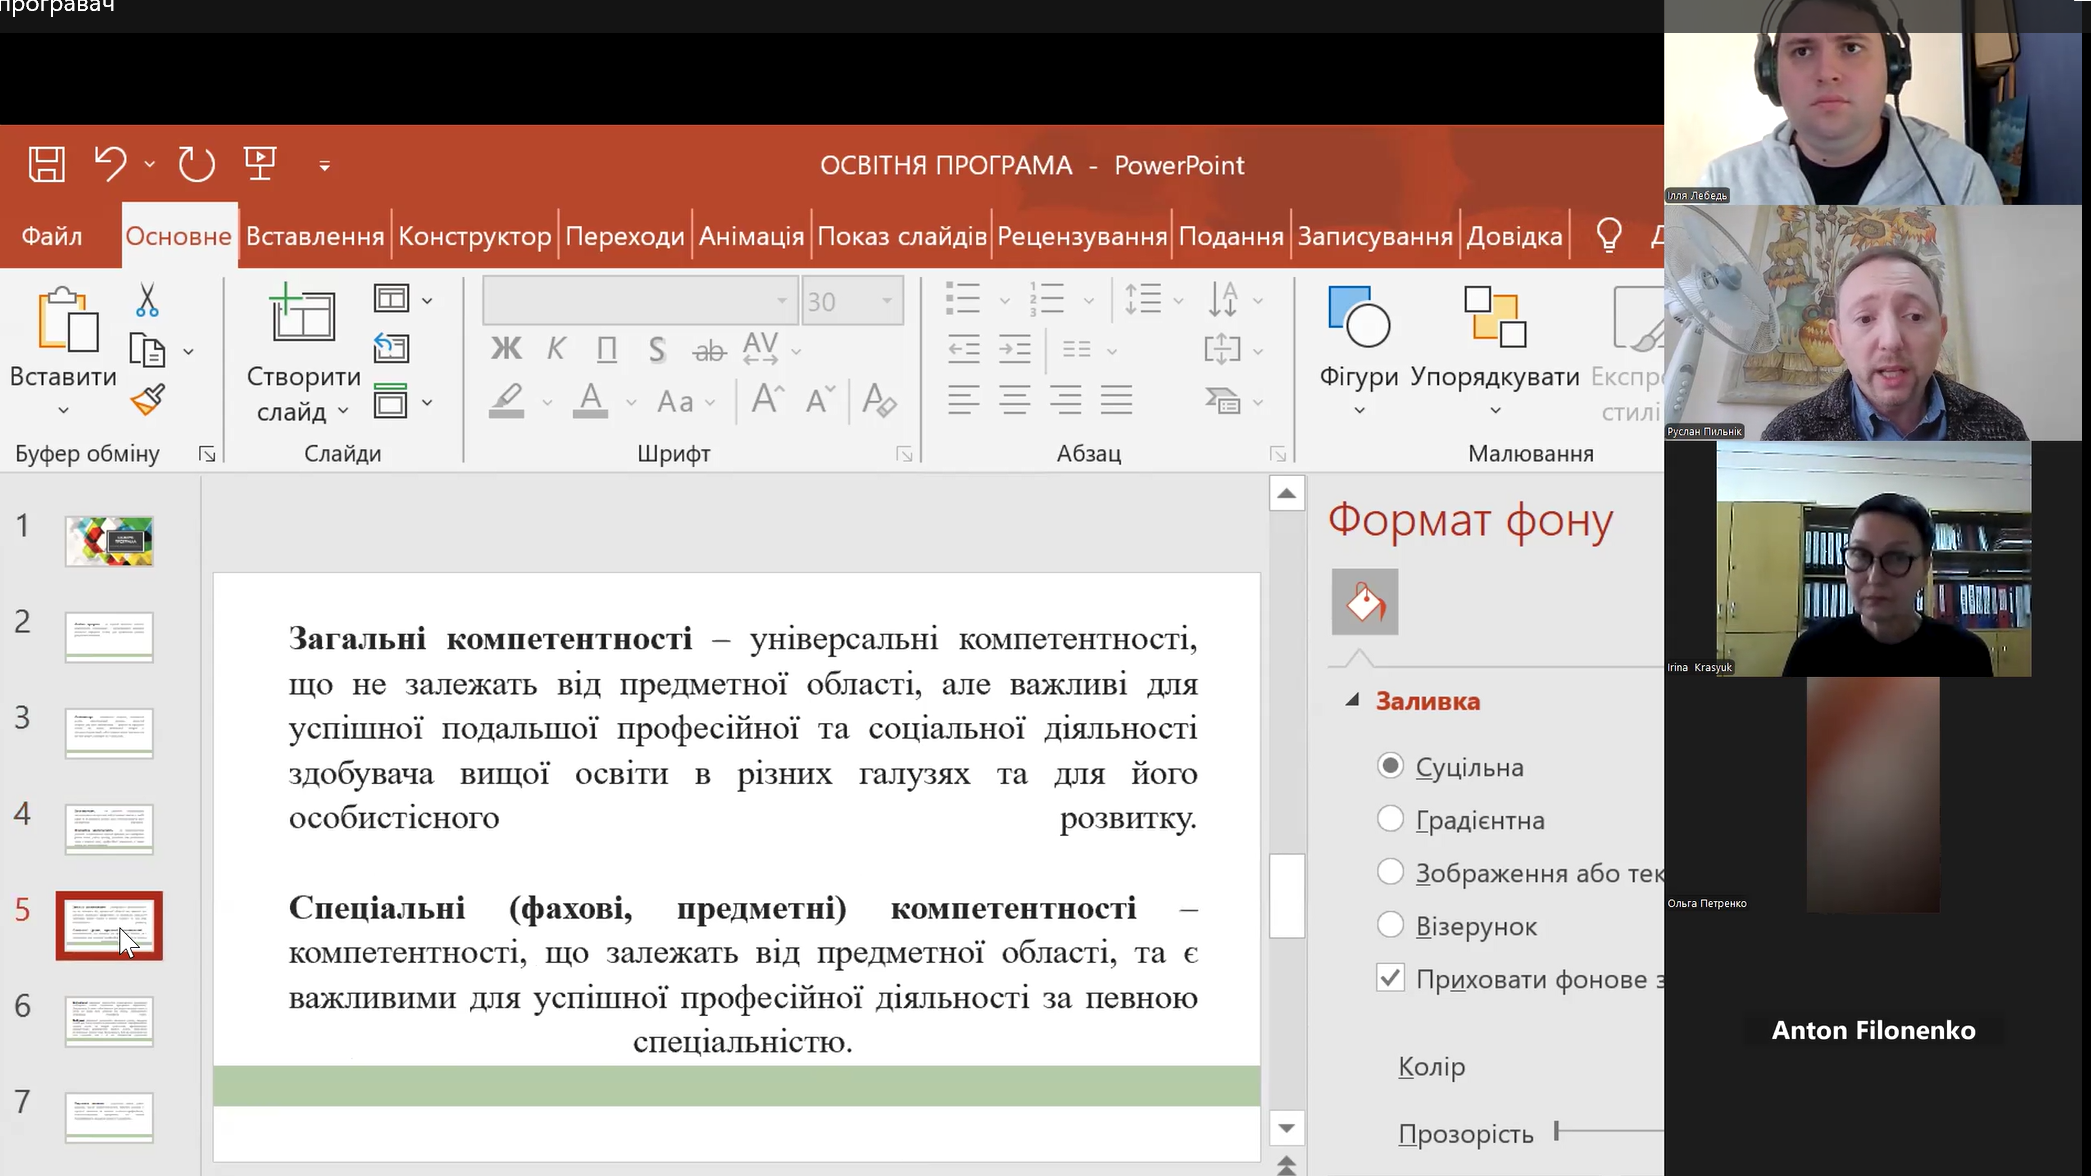Open the Довідка tab

[1514, 236]
